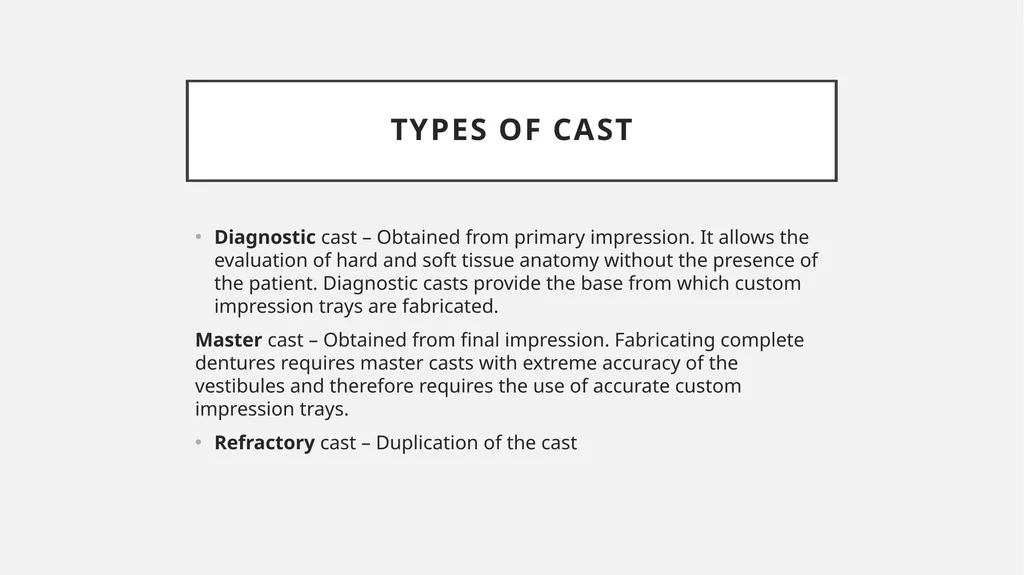This screenshot has width=1024, height=575.
Task: Click the bullet marker before Diagnostic
Action: [x=199, y=237]
